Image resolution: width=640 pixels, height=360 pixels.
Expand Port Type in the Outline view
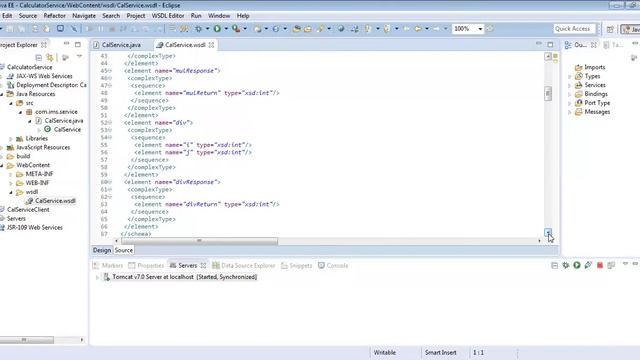(570, 103)
